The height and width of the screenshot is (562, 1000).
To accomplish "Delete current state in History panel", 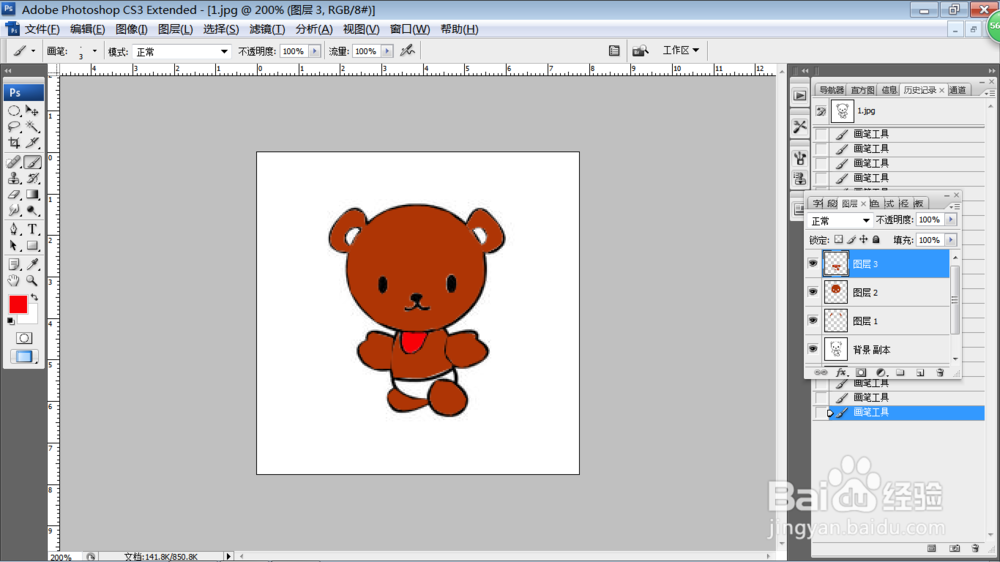I will point(975,548).
